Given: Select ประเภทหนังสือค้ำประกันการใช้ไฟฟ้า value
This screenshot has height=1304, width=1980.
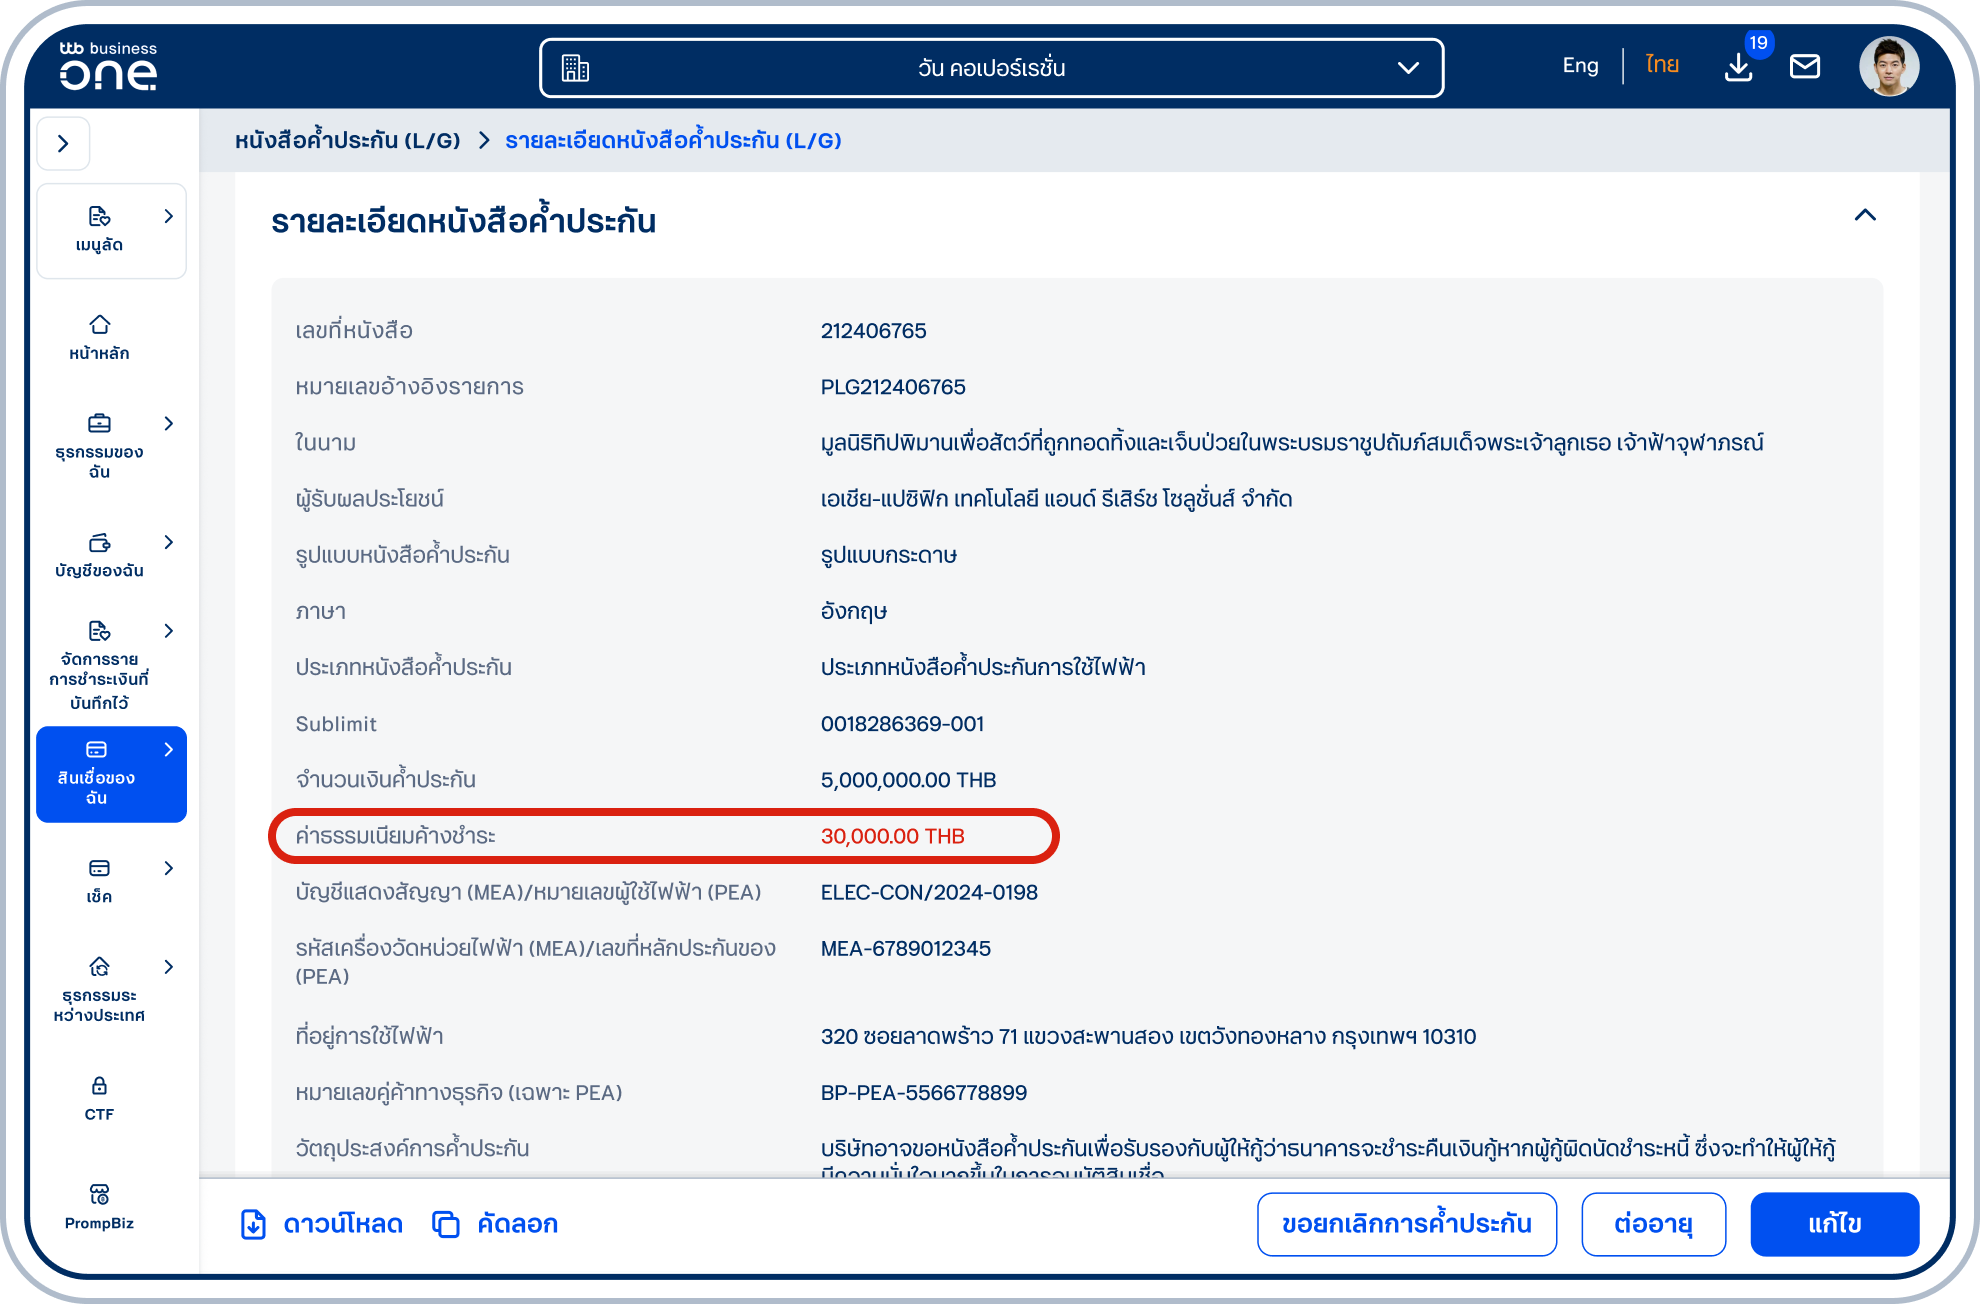Looking at the screenshot, I should coord(983,667).
